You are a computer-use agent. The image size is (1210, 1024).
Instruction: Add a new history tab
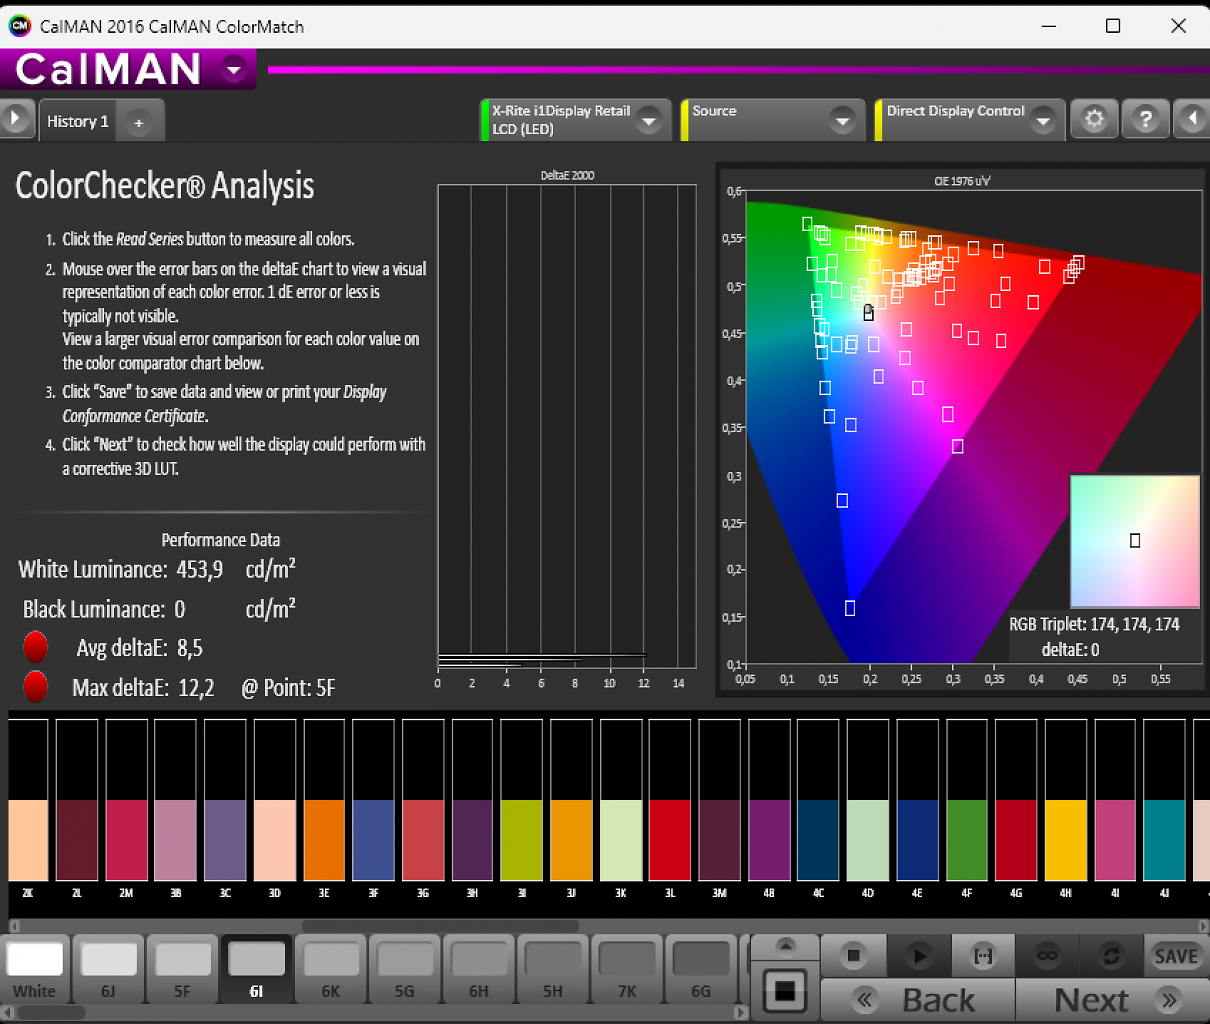coord(139,123)
